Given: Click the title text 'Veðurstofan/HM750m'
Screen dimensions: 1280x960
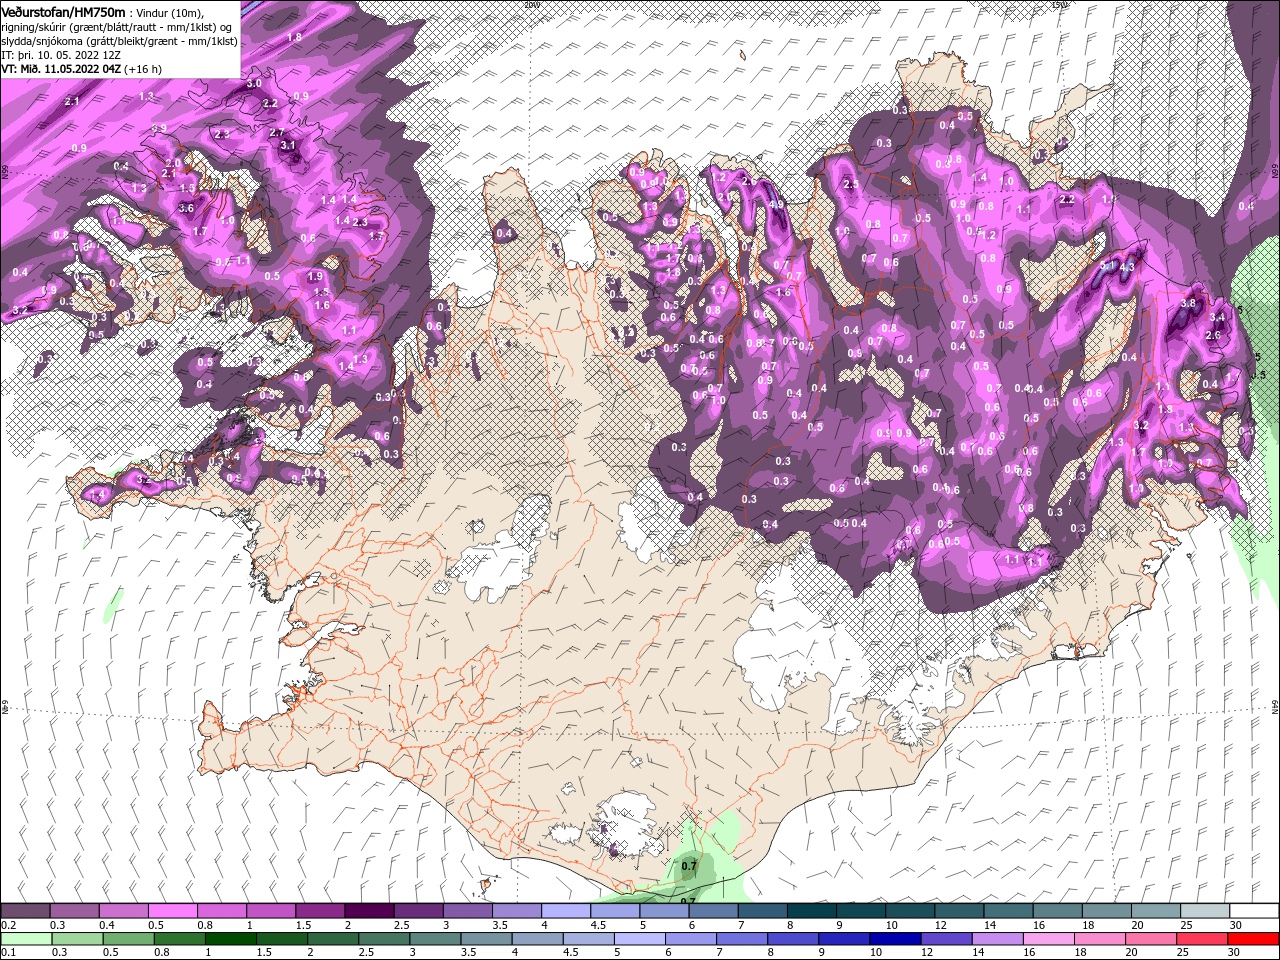Looking at the screenshot, I should click(x=64, y=11).
